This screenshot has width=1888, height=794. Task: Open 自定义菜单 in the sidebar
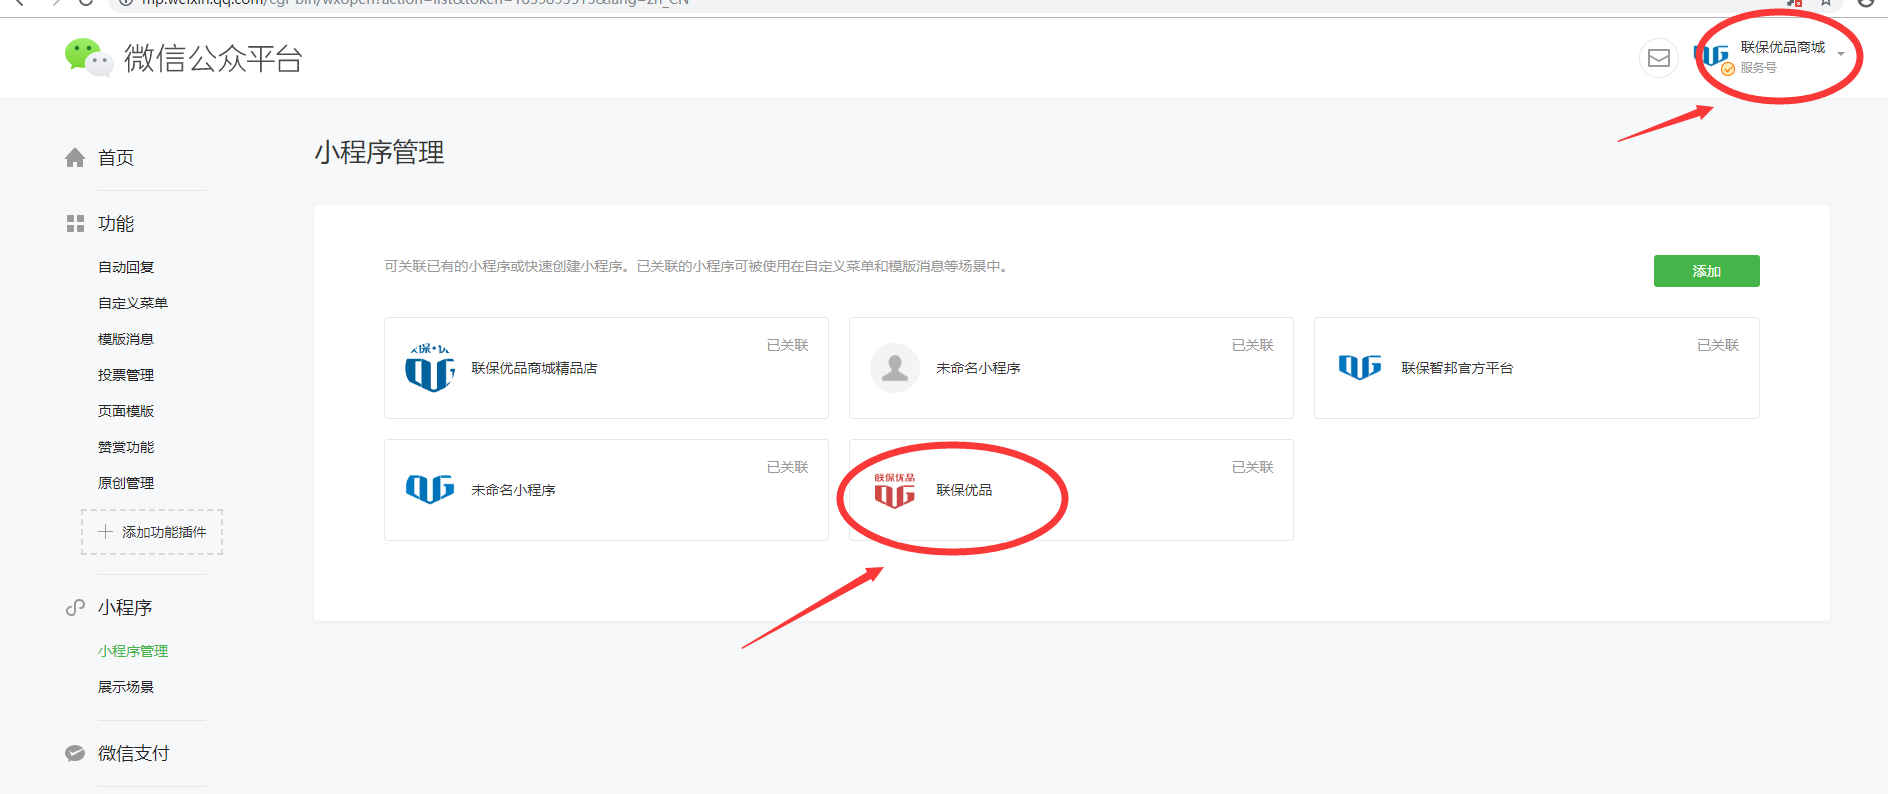click(133, 303)
